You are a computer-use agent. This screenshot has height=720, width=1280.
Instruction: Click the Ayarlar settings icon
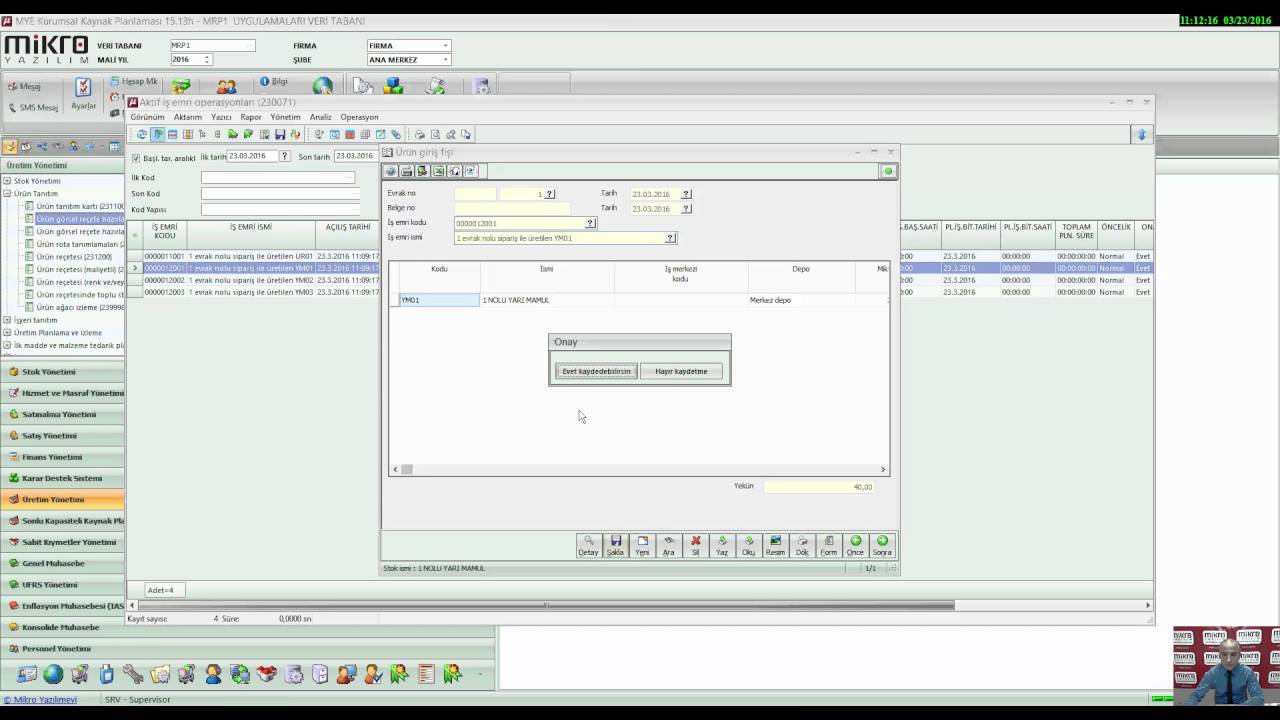84,94
